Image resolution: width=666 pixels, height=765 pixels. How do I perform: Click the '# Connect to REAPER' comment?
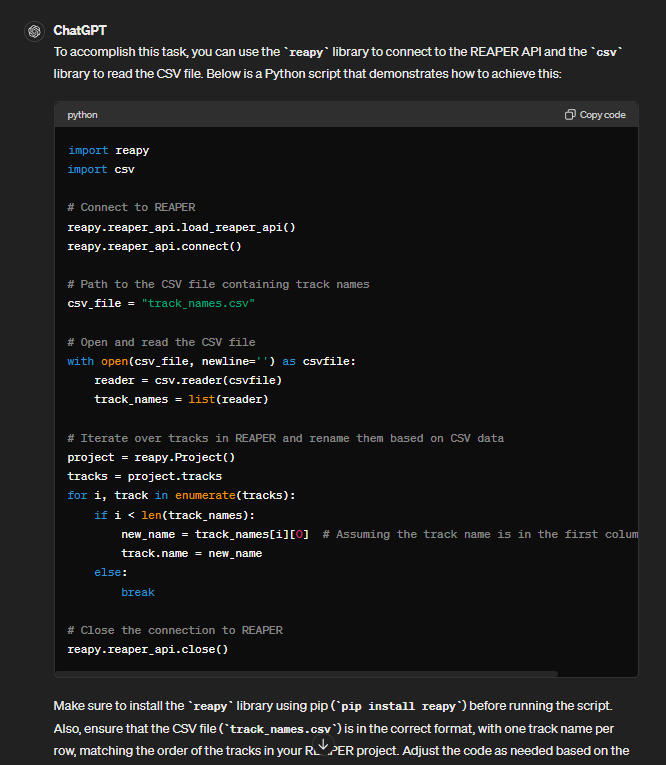(131, 207)
